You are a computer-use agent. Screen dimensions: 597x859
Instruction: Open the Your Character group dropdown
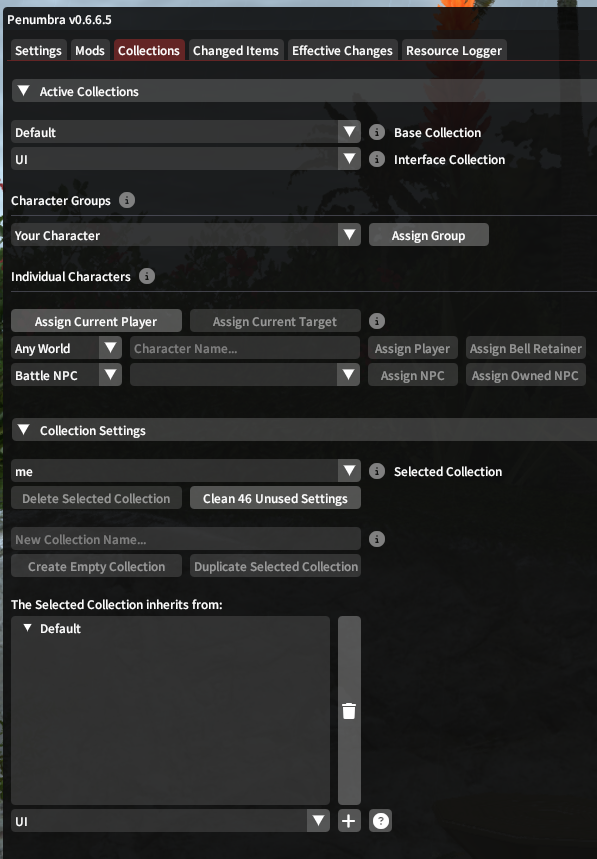click(186, 235)
